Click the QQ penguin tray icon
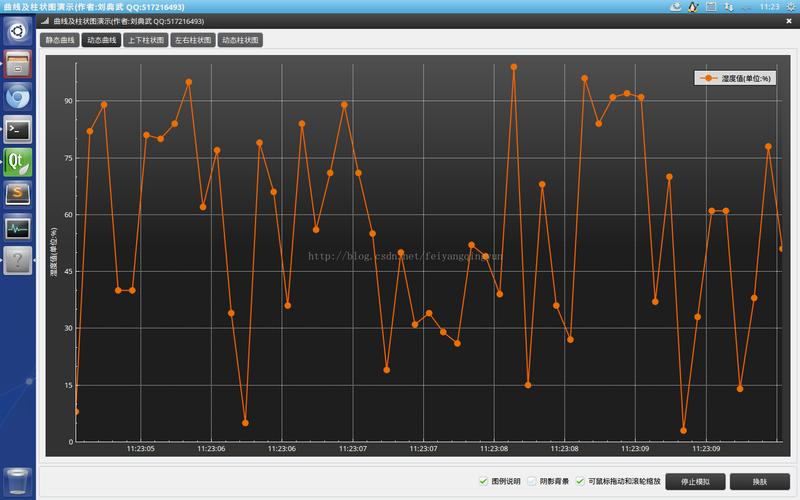This screenshot has width=800, height=500. 693,7
